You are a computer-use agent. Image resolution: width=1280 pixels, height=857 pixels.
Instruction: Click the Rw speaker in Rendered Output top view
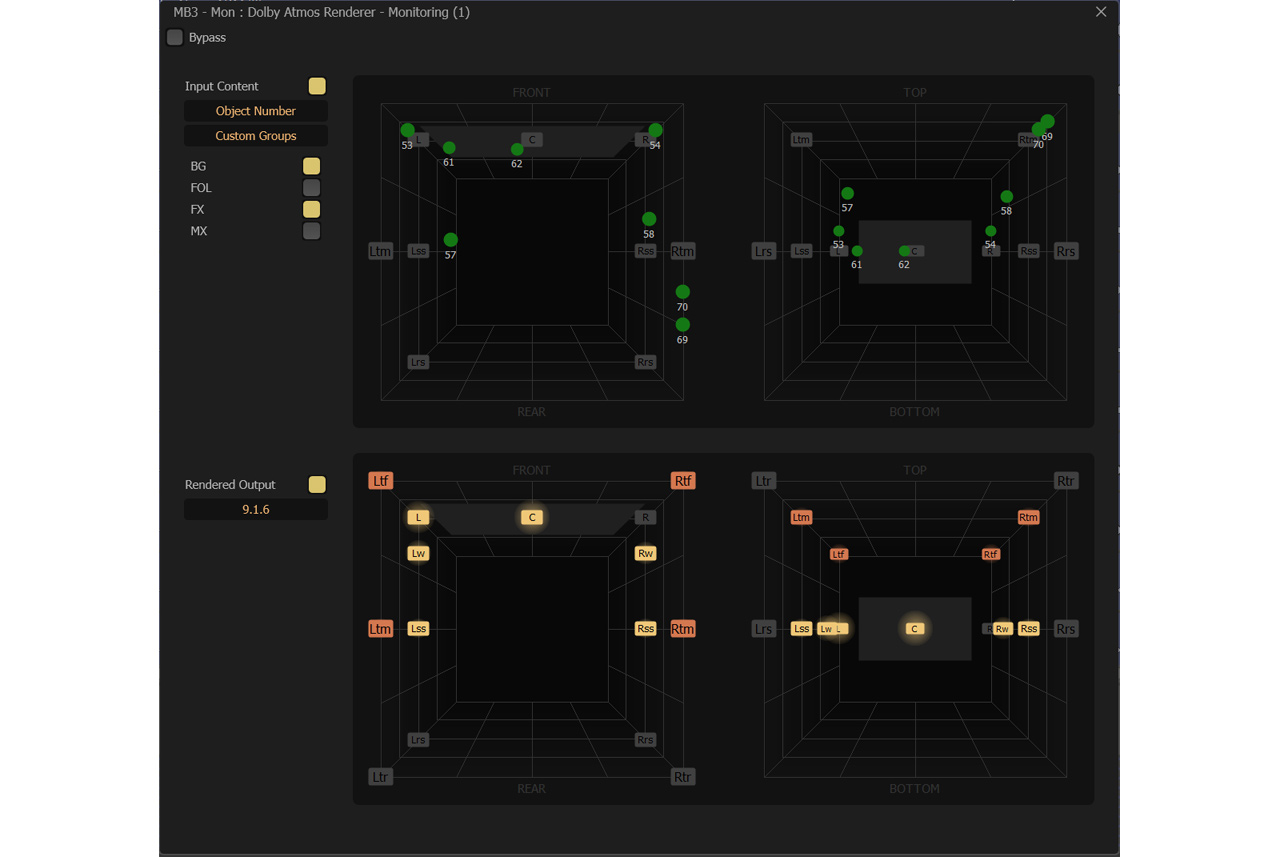click(x=1002, y=629)
